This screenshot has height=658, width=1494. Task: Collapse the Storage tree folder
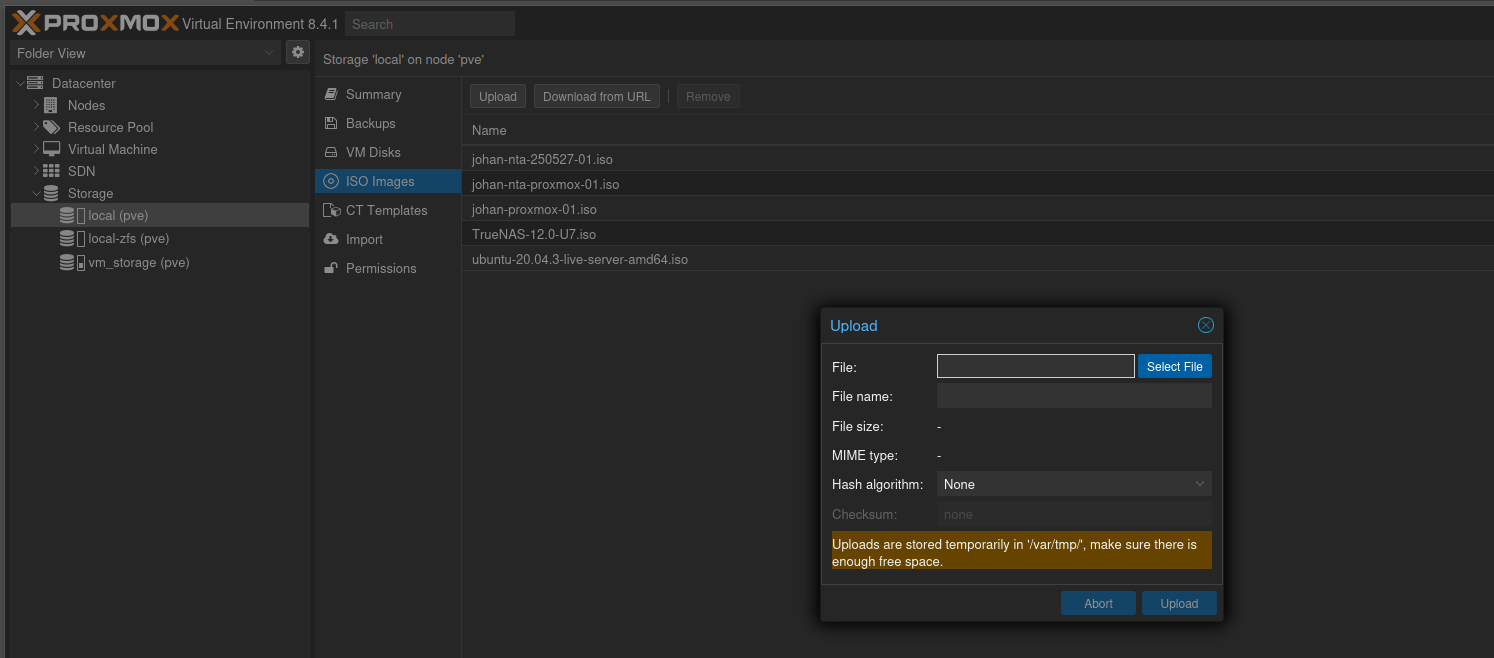click(37, 193)
